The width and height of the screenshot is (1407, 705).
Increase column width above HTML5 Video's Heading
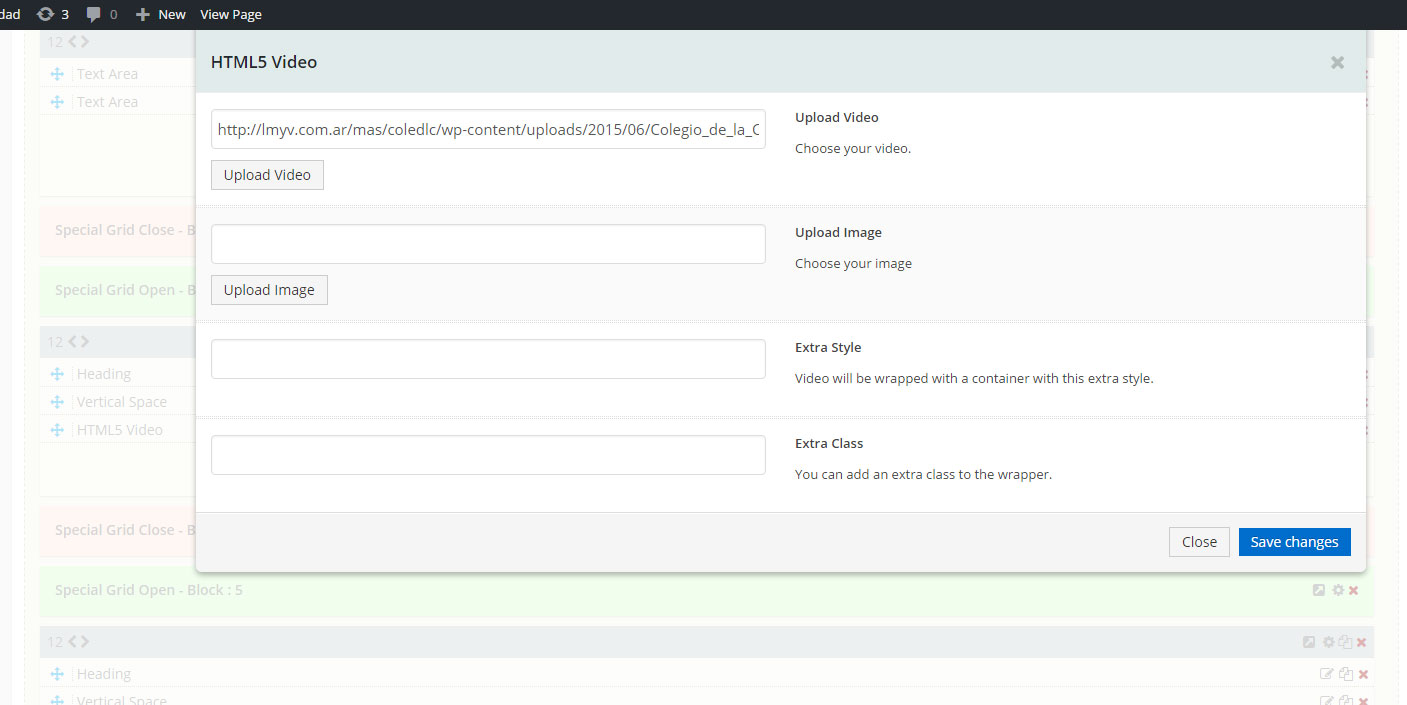click(85, 342)
